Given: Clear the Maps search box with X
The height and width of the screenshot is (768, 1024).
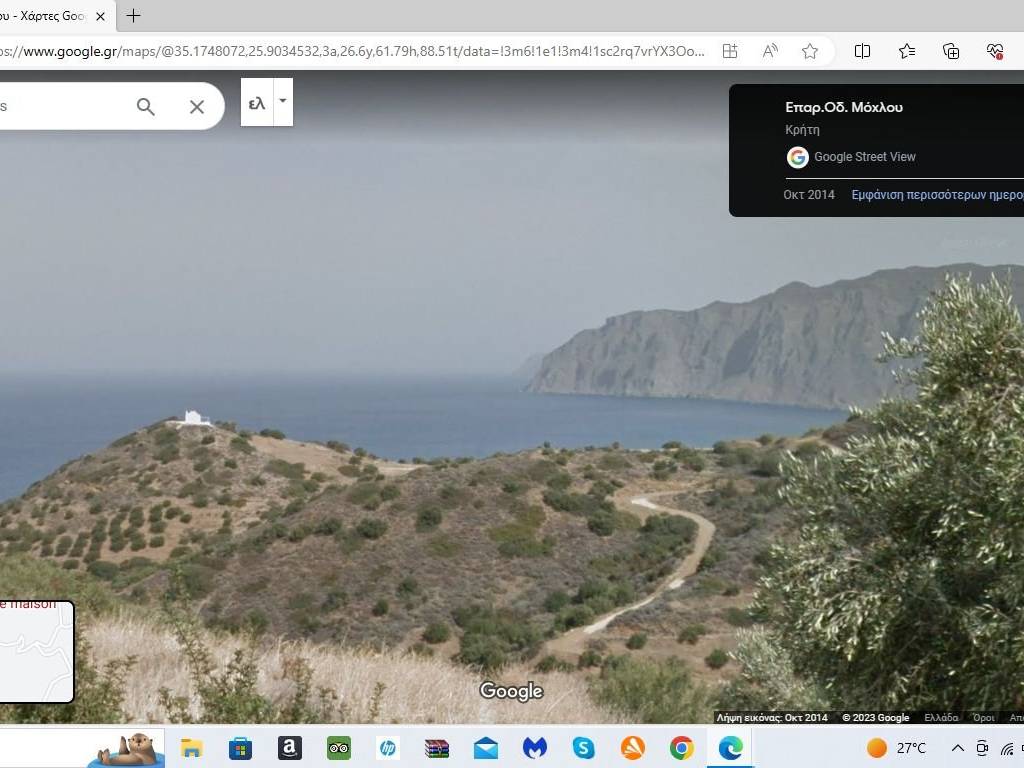Looking at the screenshot, I should coord(197,107).
